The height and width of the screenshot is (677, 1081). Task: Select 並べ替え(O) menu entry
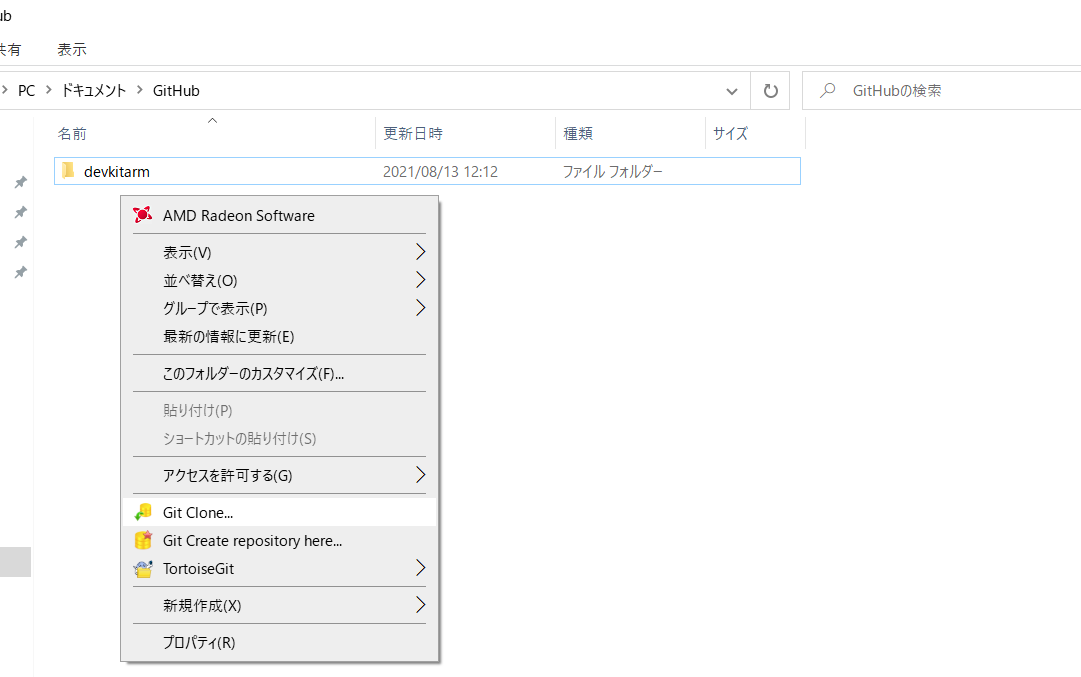point(279,281)
